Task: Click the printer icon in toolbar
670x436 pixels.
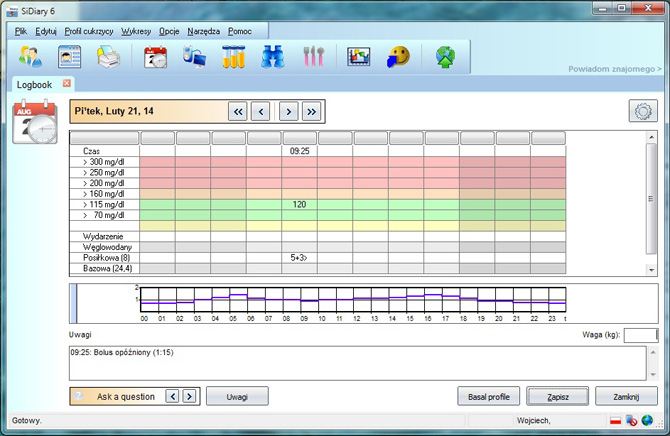Action: tap(109, 56)
